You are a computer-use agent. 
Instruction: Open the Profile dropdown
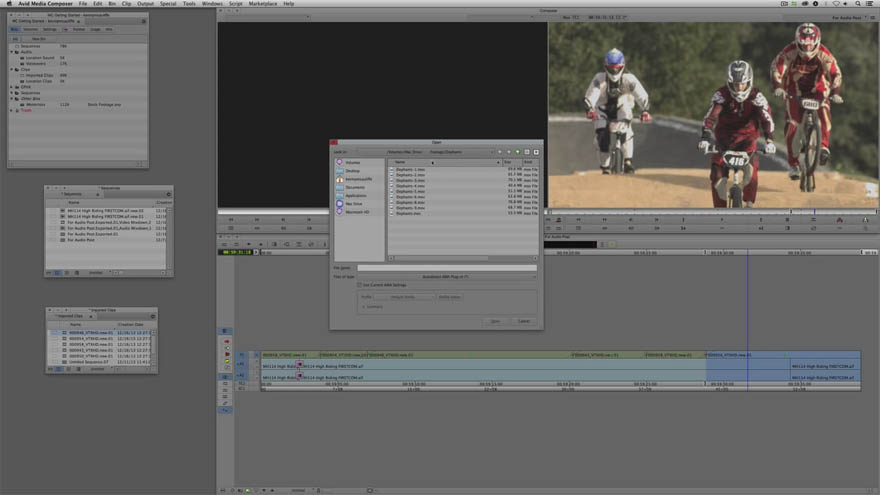click(x=405, y=297)
